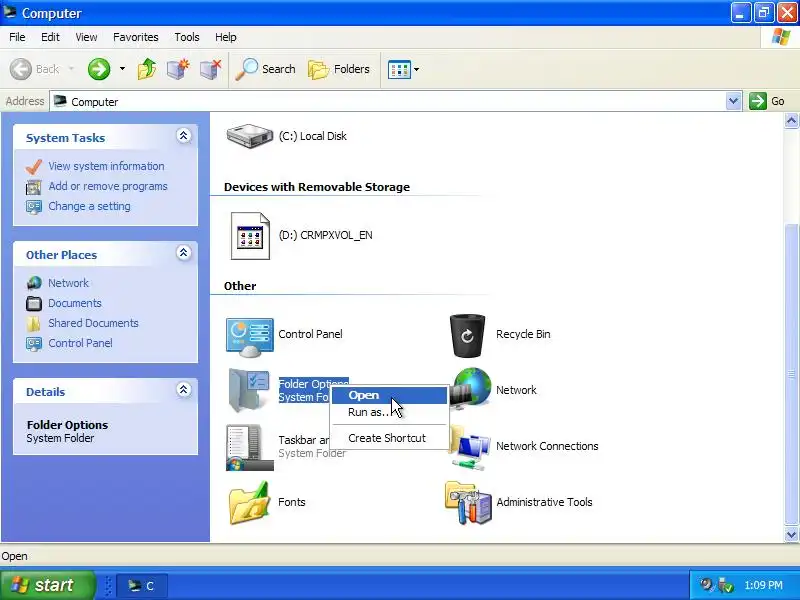Click the green Forward arrow button
The image size is (800, 600).
(99, 69)
